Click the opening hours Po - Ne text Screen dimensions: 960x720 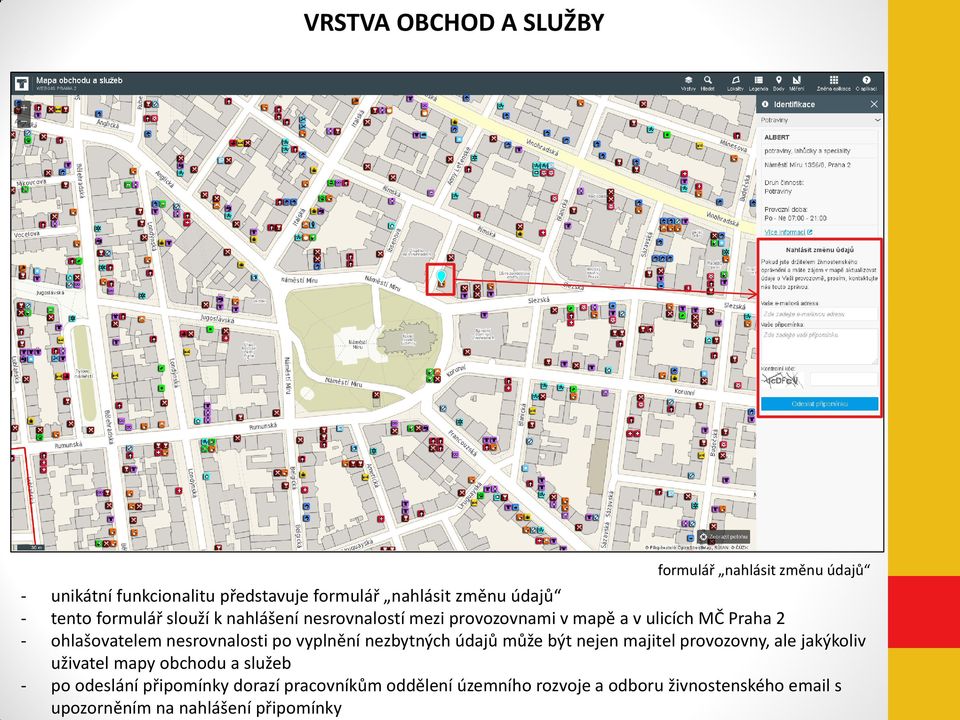[795, 218]
